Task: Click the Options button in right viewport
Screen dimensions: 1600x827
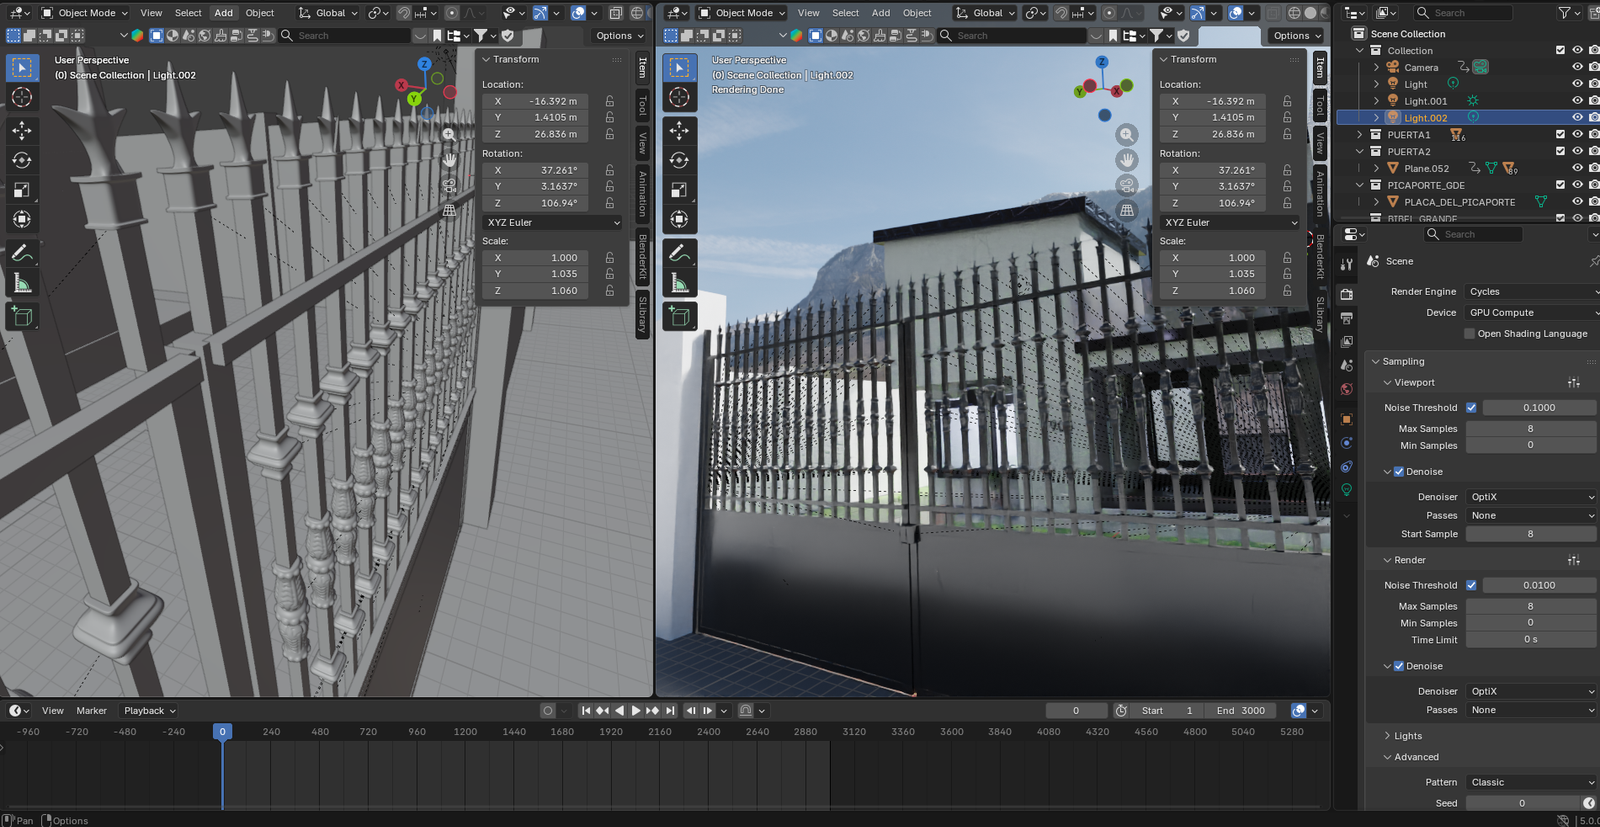Action: pos(1296,35)
